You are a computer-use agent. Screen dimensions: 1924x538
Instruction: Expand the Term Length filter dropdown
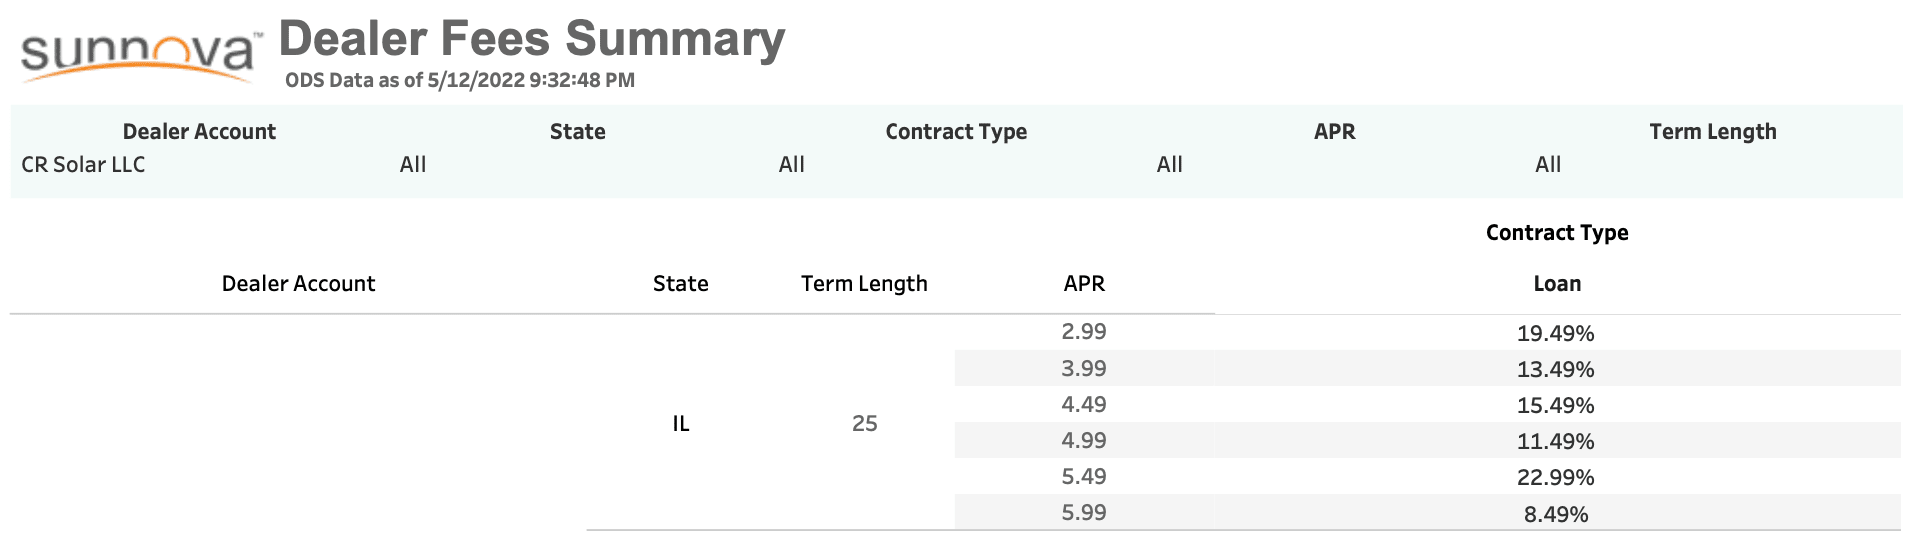pyautogui.click(x=1711, y=165)
